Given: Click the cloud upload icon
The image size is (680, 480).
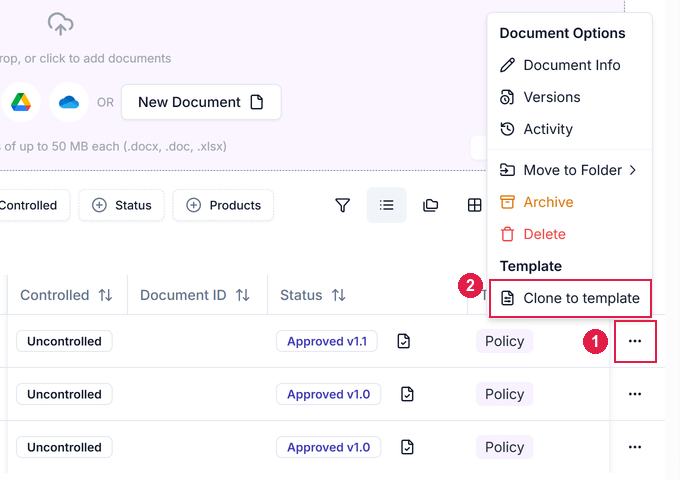Looking at the screenshot, I should (60, 24).
